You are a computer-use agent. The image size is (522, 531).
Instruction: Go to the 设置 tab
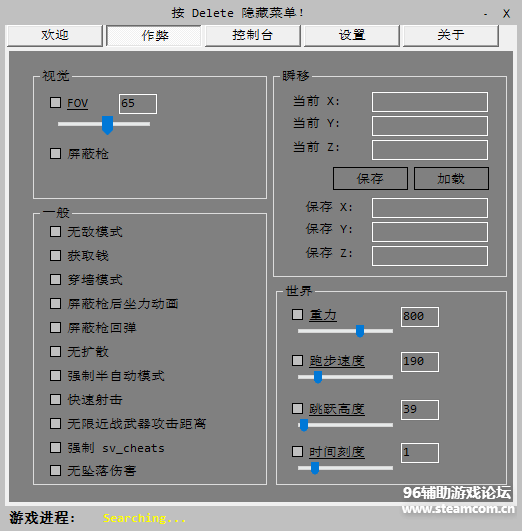click(352, 35)
